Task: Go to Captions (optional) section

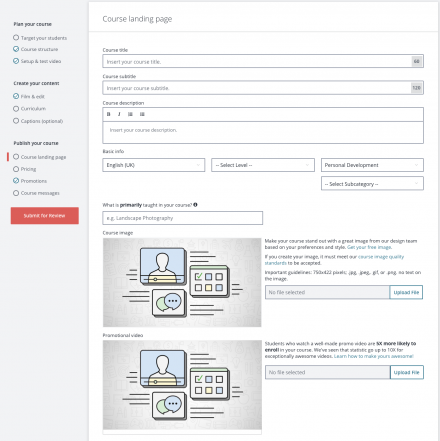Action: (42, 121)
